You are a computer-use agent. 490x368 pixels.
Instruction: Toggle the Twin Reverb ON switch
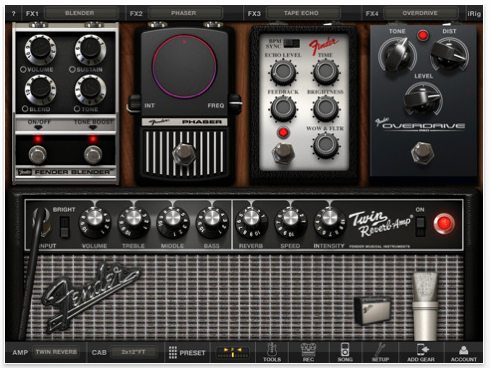pyautogui.click(x=420, y=226)
